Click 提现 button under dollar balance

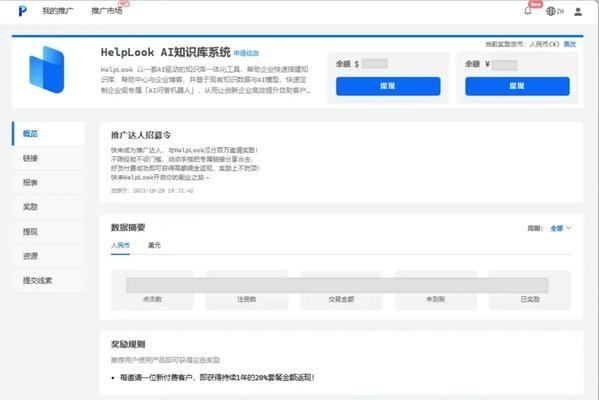tap(388, 86)
